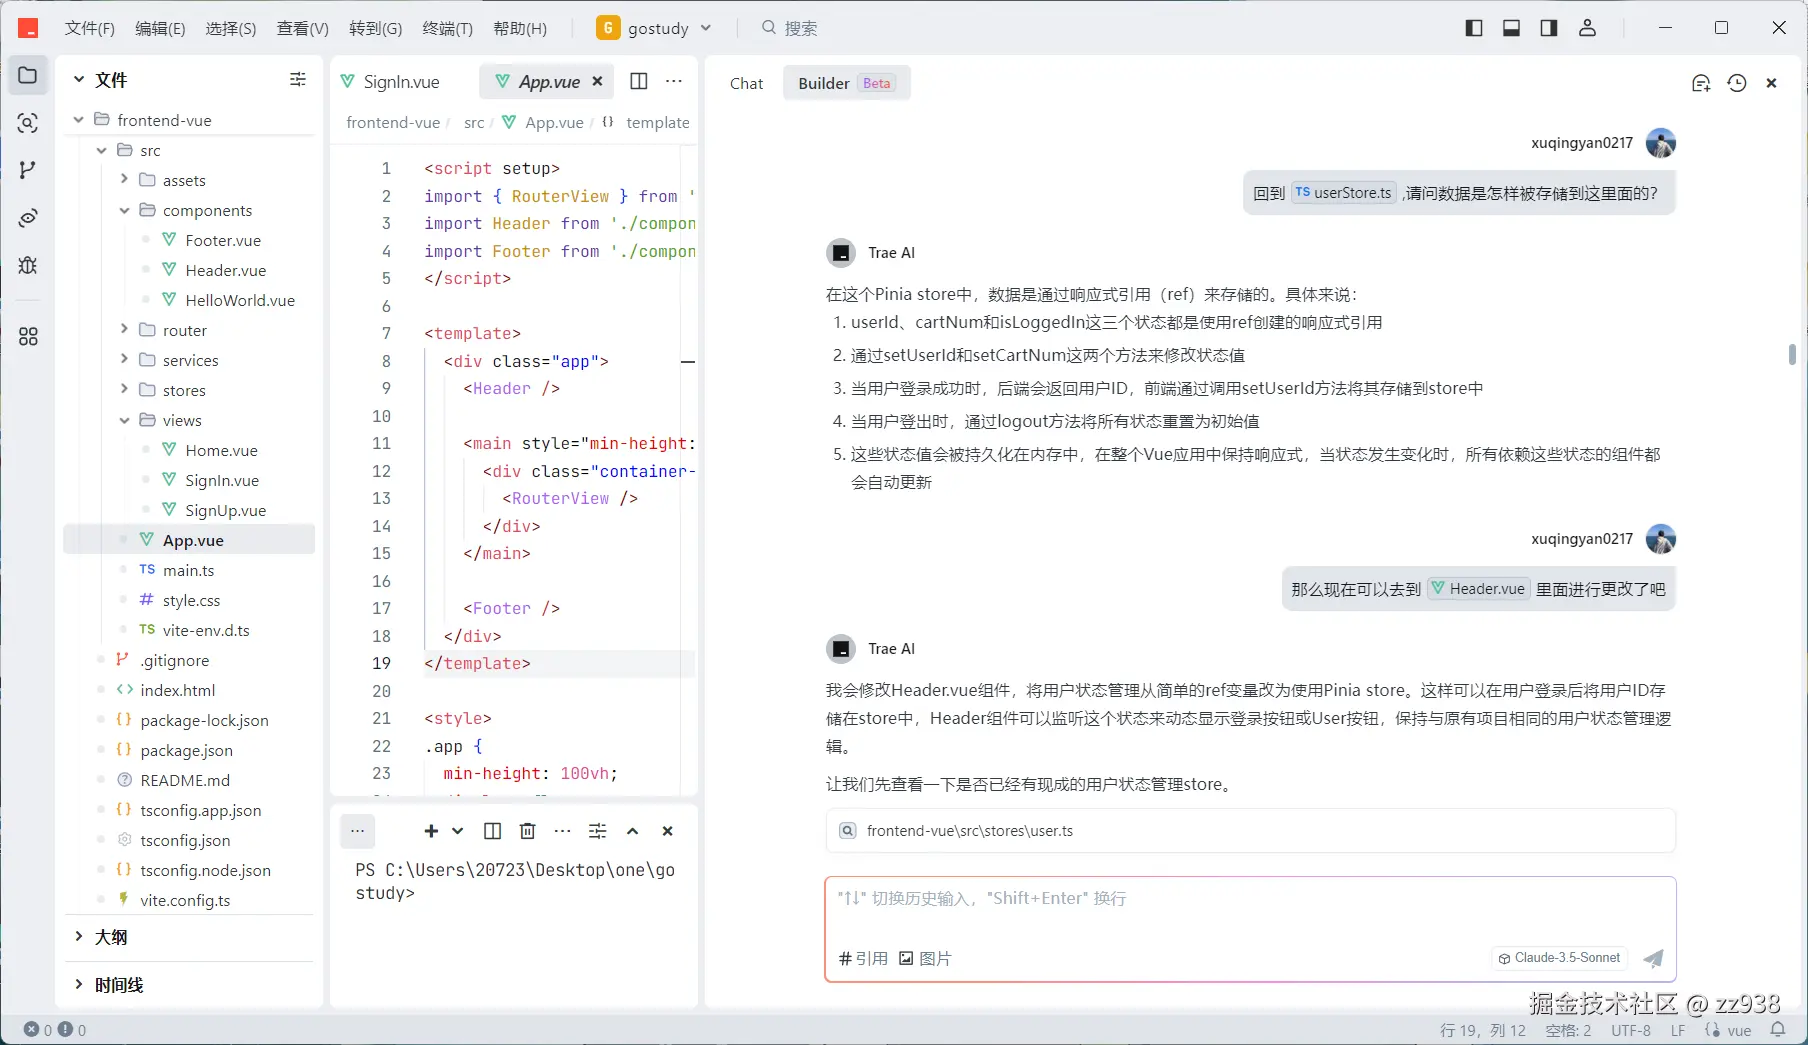Screen dimensions: 1808x1045
Task: Open the extensions grid icon
Action: (x=28, y=337)
